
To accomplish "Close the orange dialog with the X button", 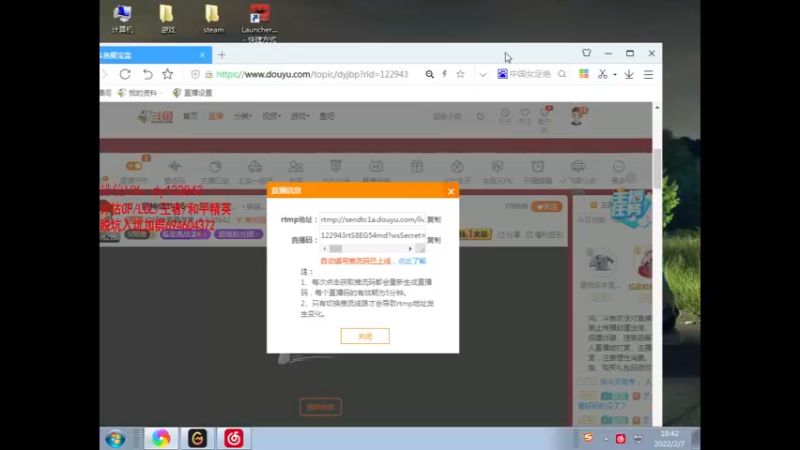I will [x=451, y=191].
